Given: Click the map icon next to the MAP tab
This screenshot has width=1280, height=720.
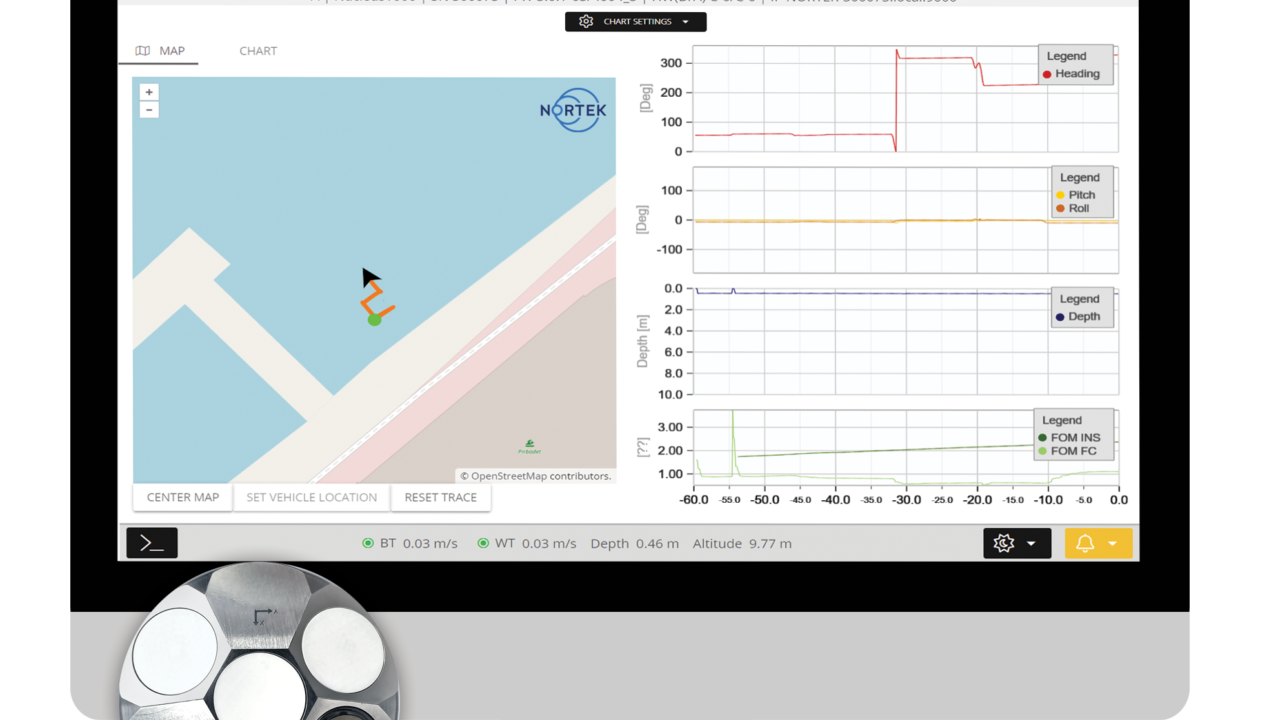Looking at the screenshot, I should click(x=141, y=50).
